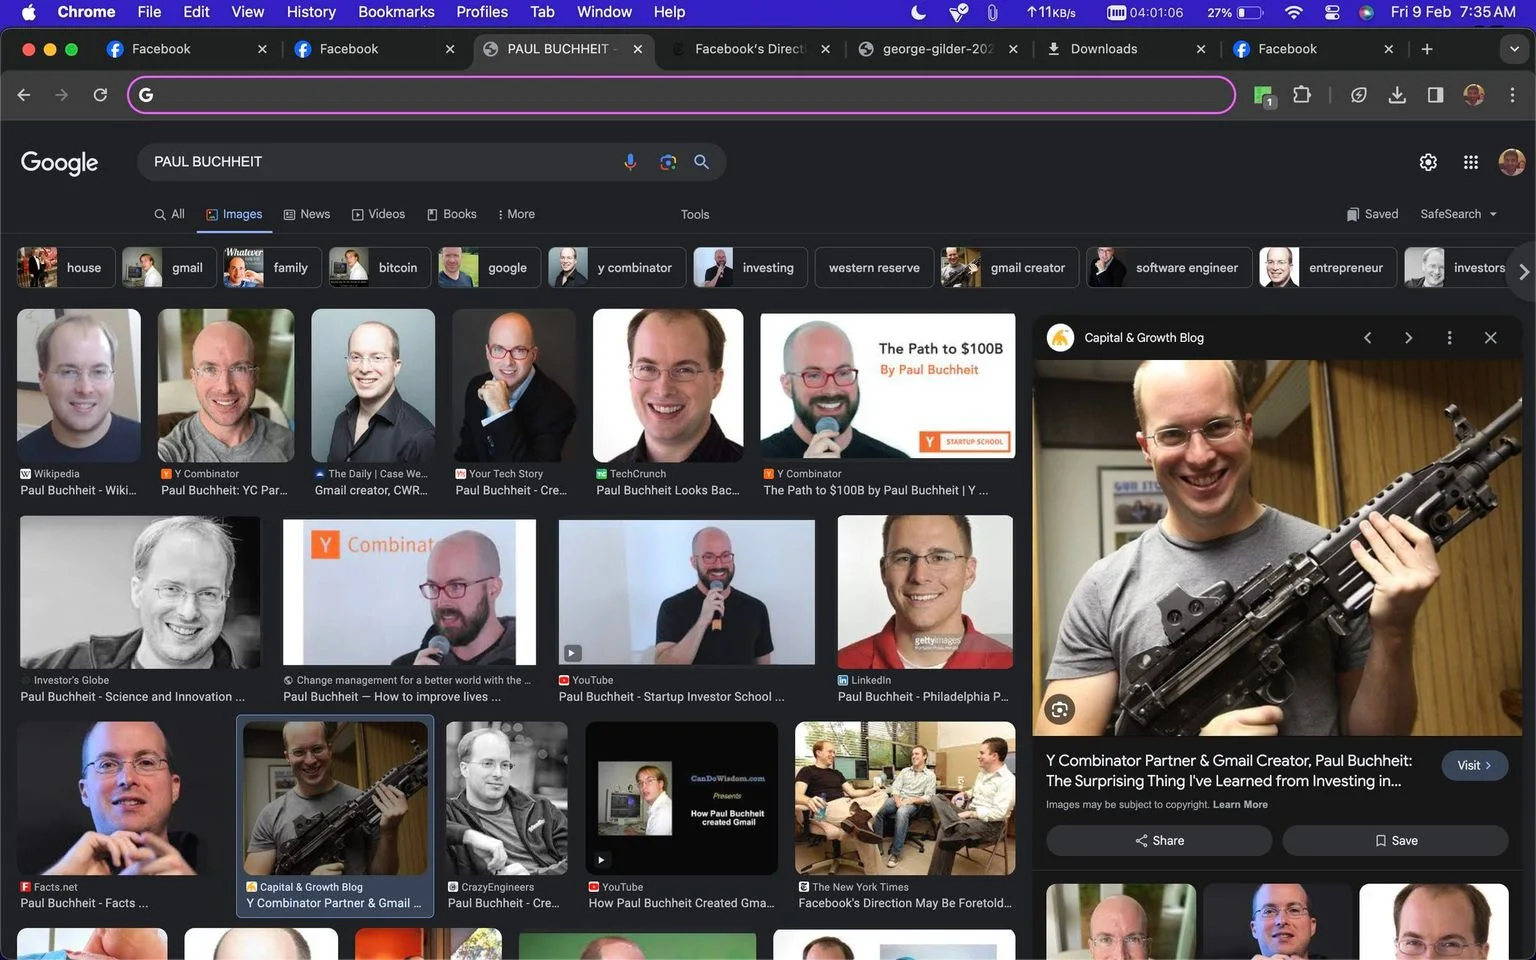The height and width of the screenshot is (960, 1536).
Task: Switch to the Downloads browser tab
Action: tap(1126, 49)
